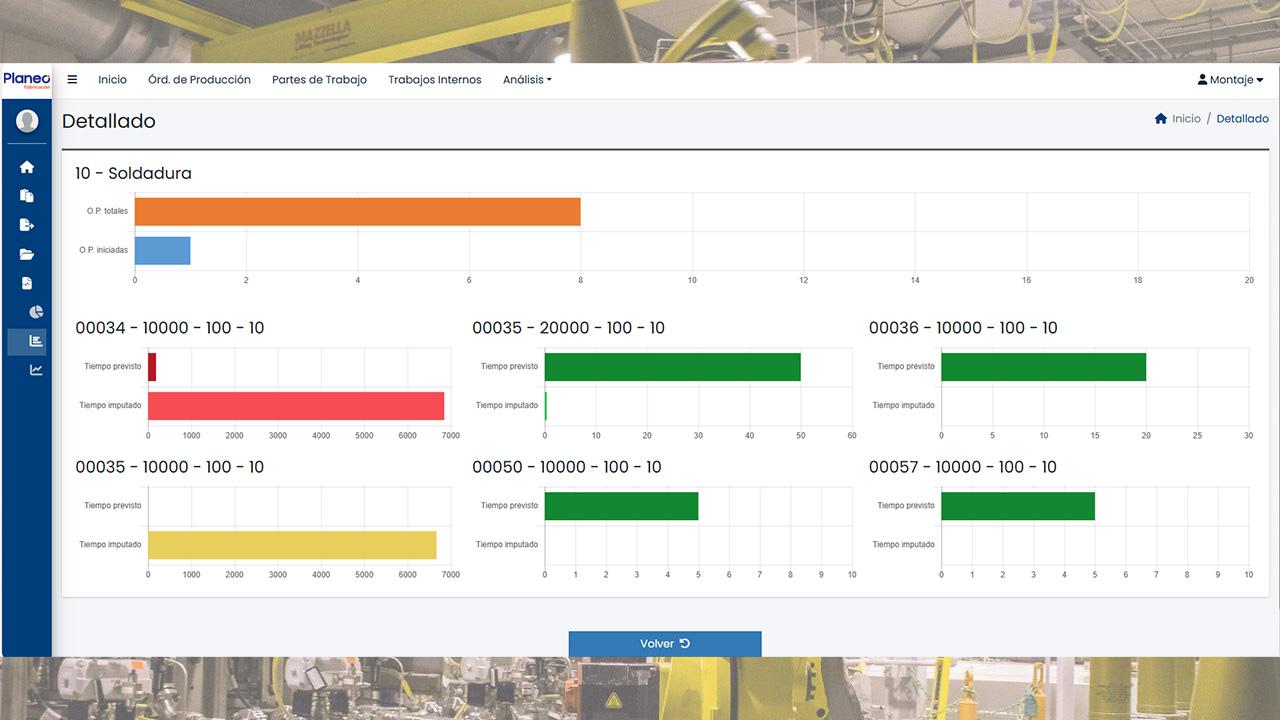Click the orange O.P. totales bar

point(357,211)
